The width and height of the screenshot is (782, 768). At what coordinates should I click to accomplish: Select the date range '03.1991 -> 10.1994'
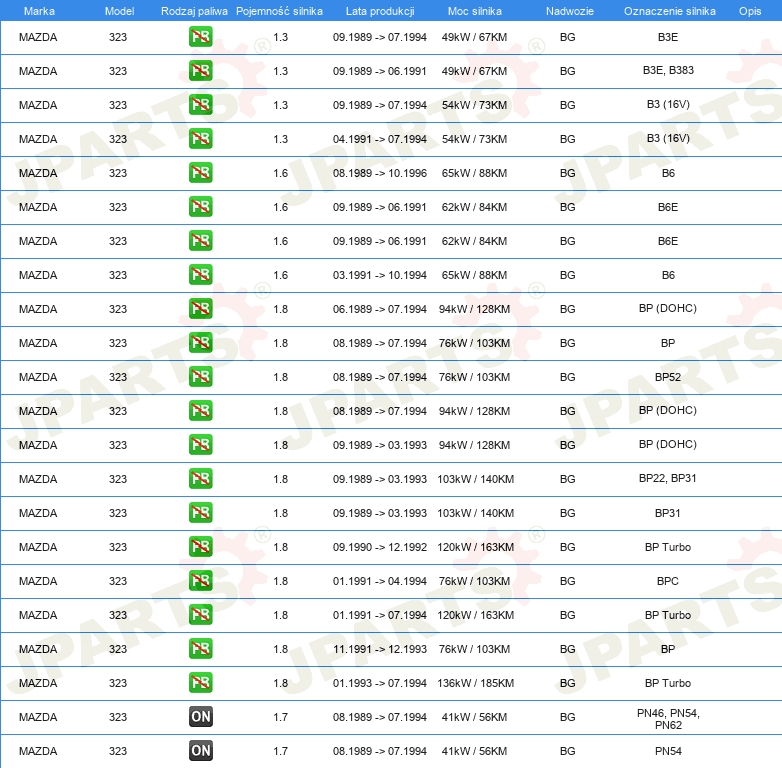380,275
